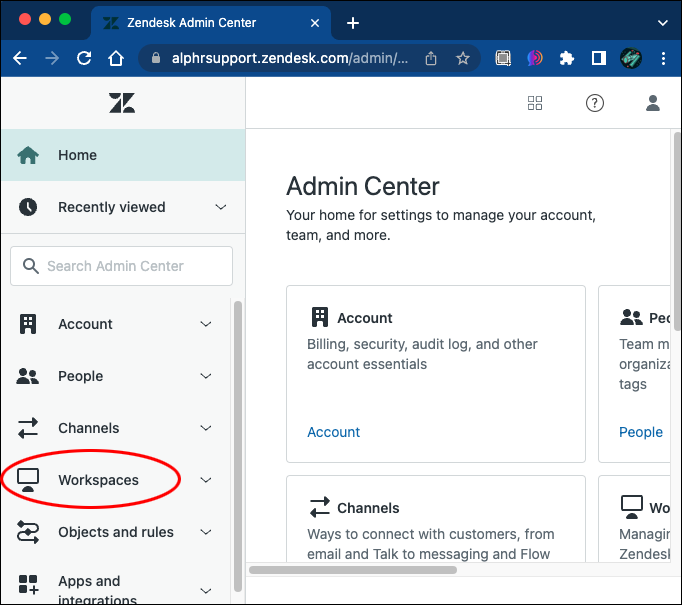Select Objects and rules in sidebar
Viewport: 682px width, 605px height.
[x=116, y=532]
